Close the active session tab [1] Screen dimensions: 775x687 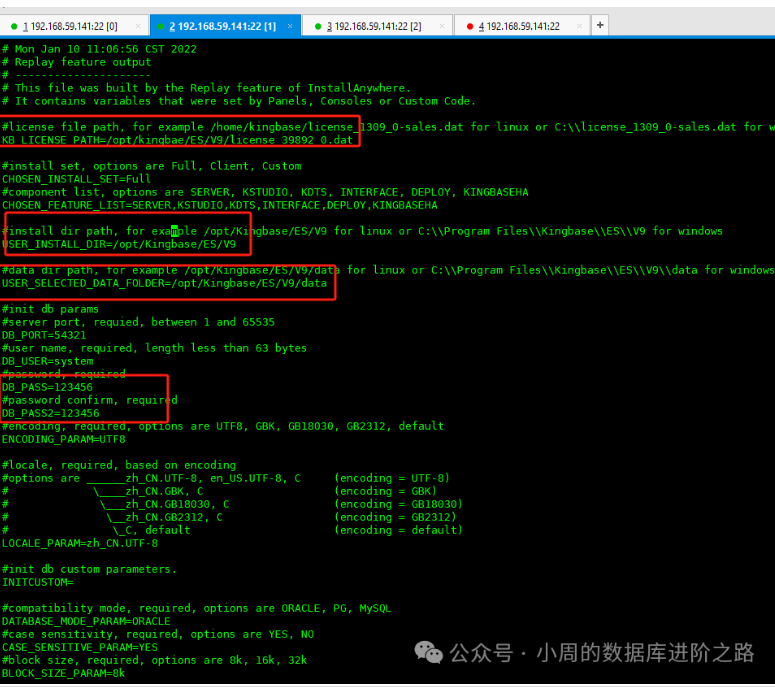coord(288,26)
